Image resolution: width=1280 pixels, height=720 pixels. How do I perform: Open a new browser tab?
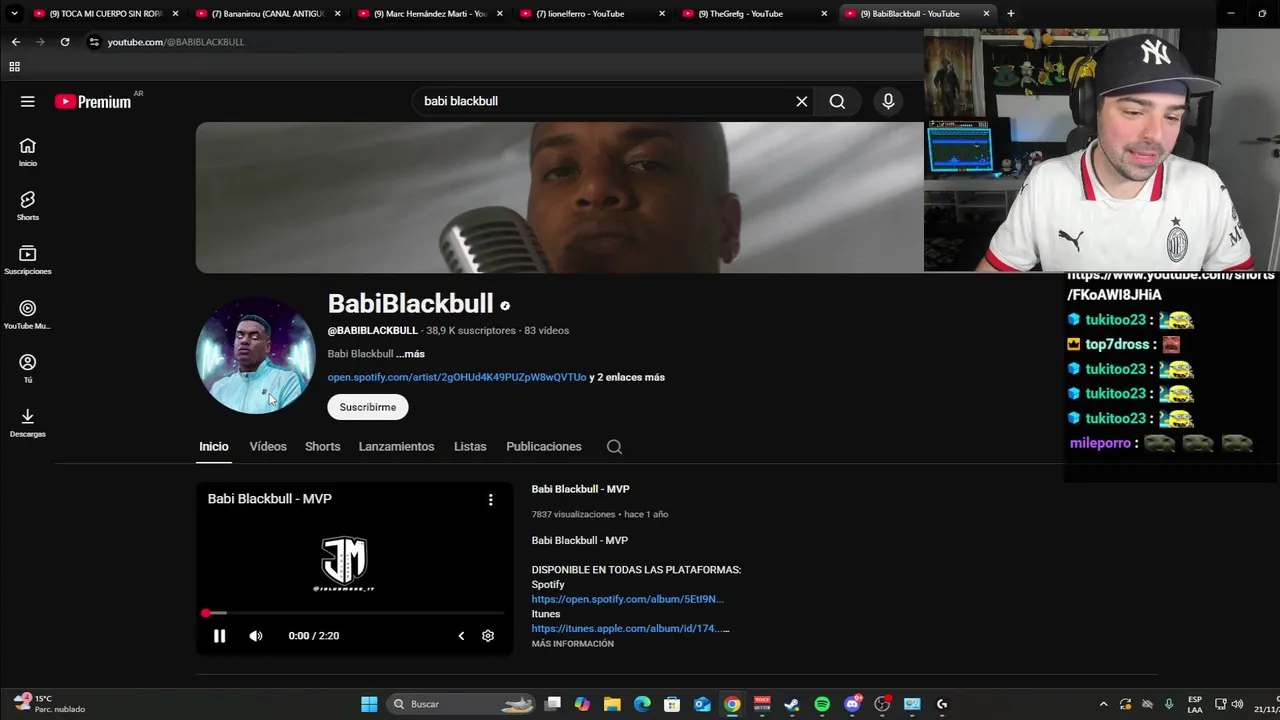pyautogui.click(x=1010, y=14)
